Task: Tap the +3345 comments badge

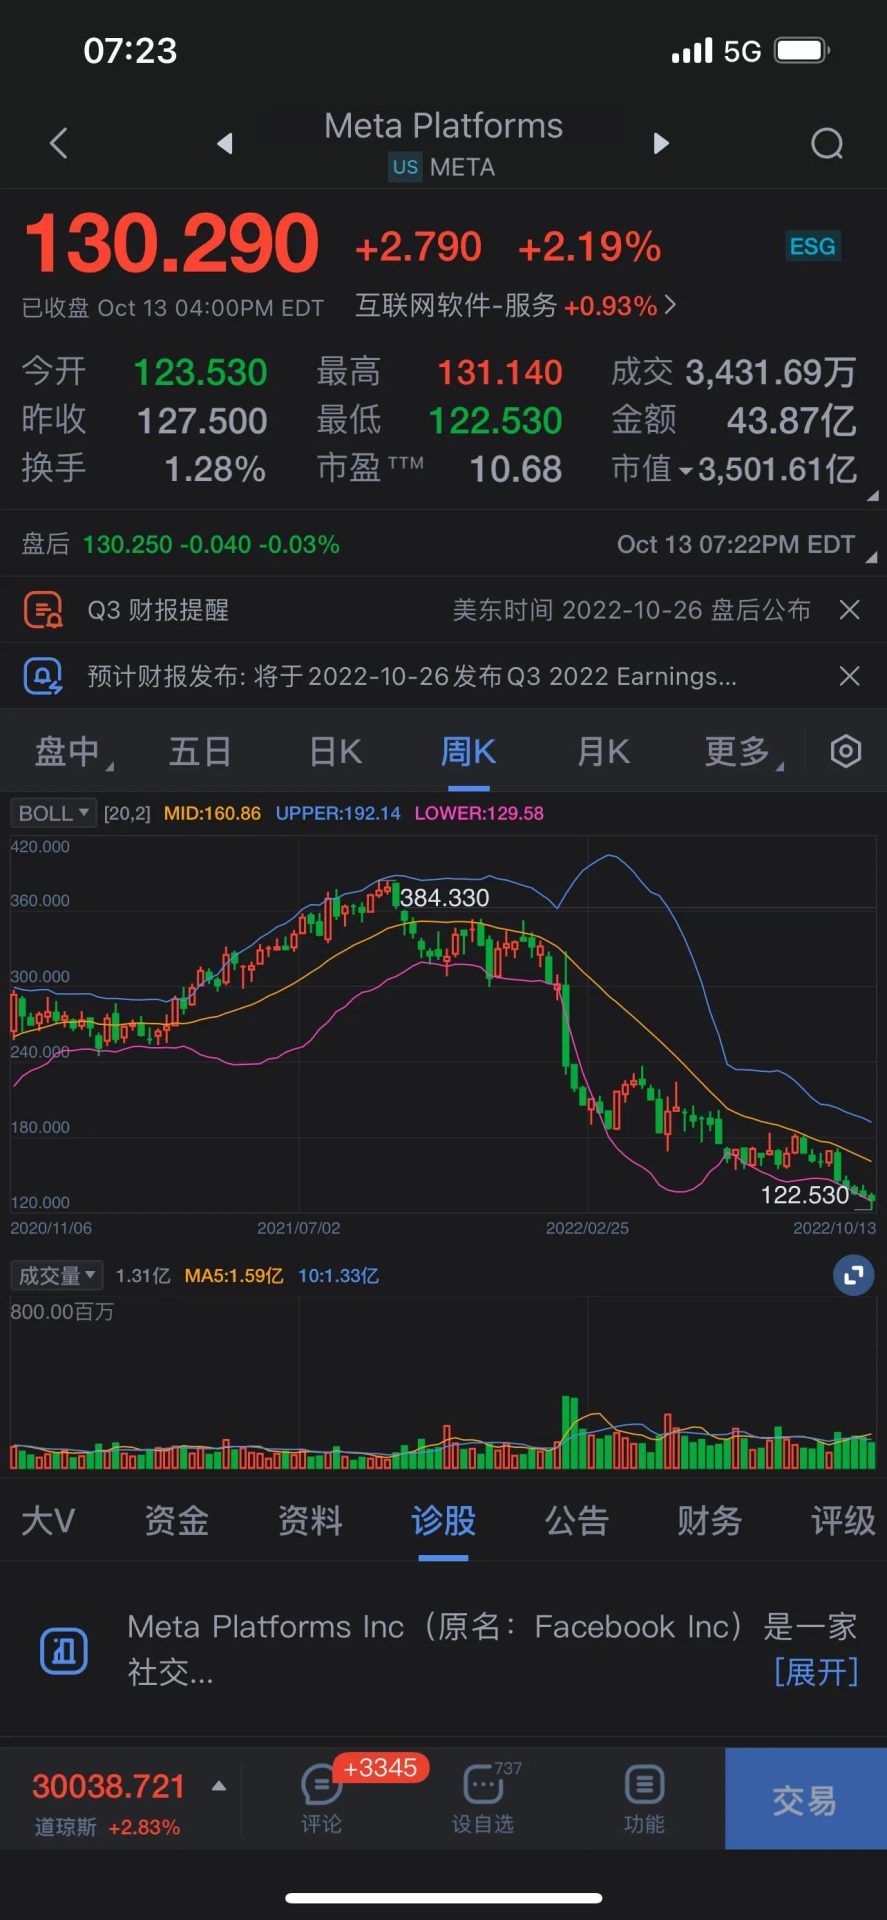Action: tap(380, 1768)
